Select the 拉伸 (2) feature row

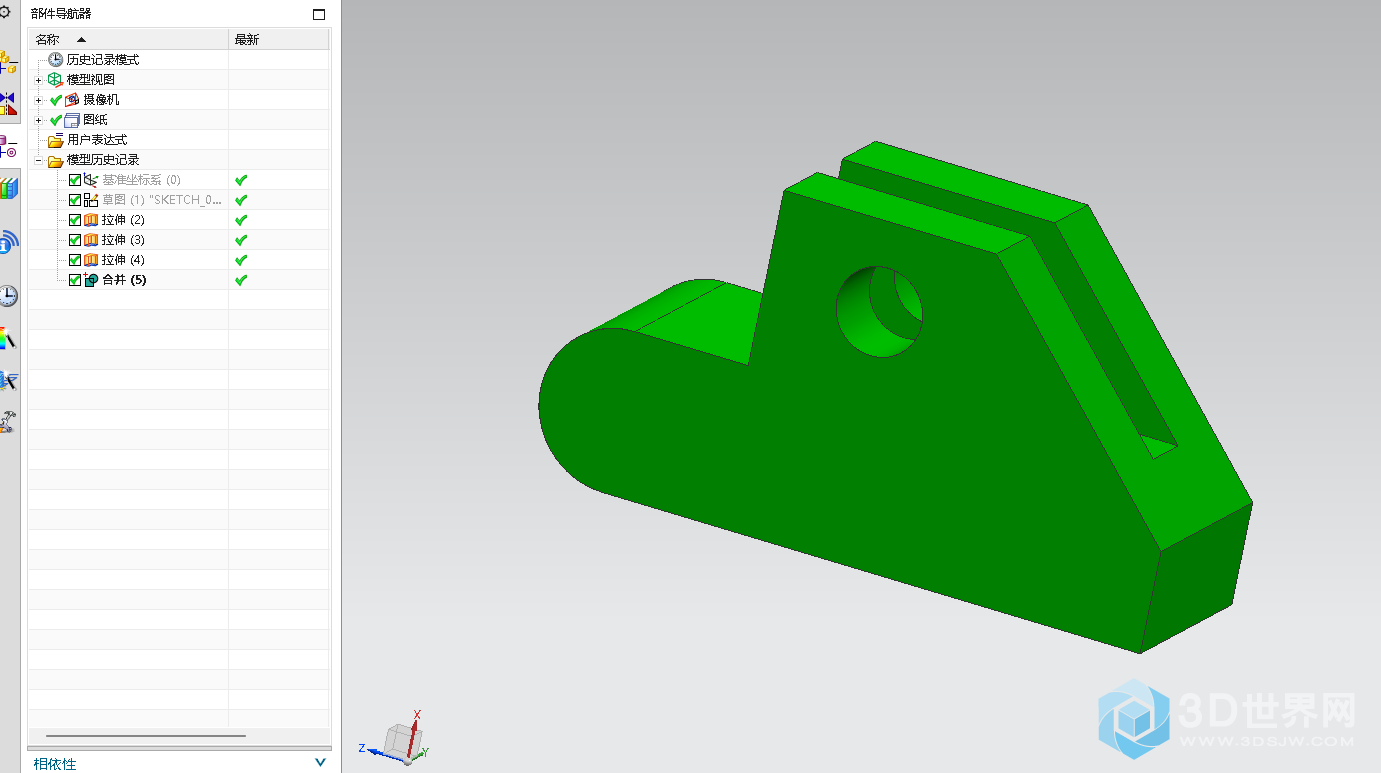123,220
